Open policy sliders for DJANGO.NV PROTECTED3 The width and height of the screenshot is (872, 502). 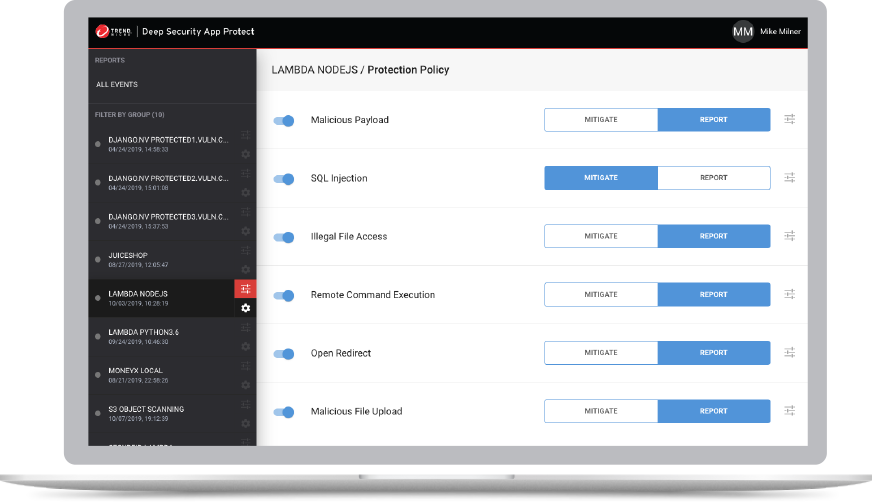coord(245,212)
